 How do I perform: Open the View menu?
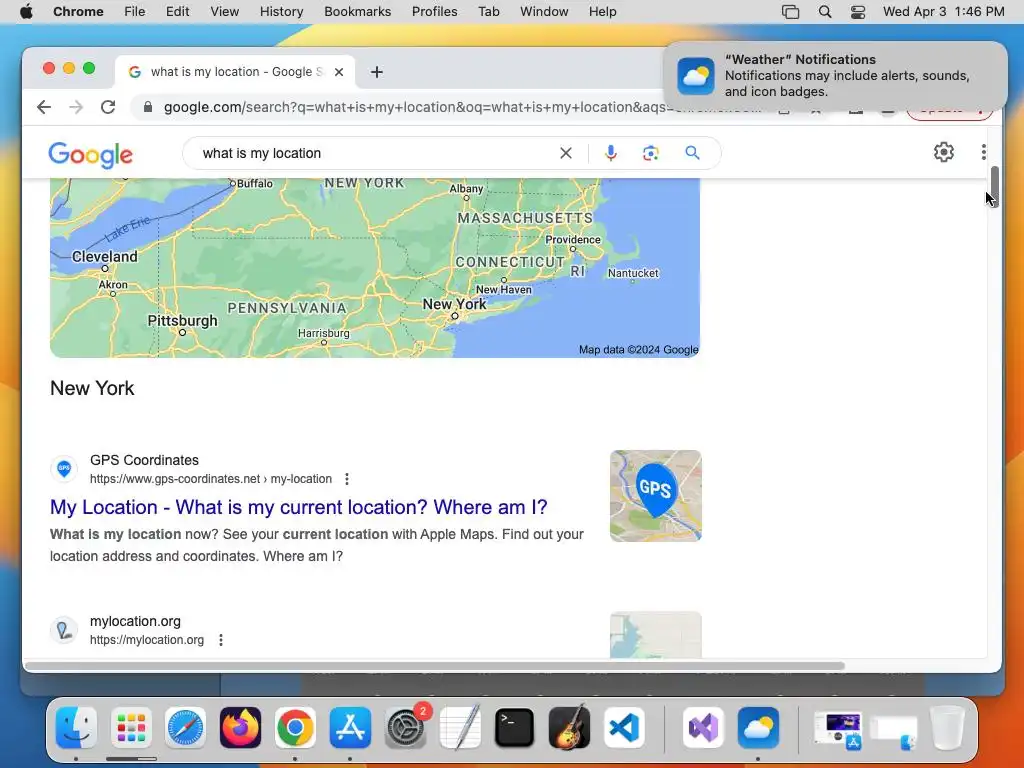tap(225, 12)
